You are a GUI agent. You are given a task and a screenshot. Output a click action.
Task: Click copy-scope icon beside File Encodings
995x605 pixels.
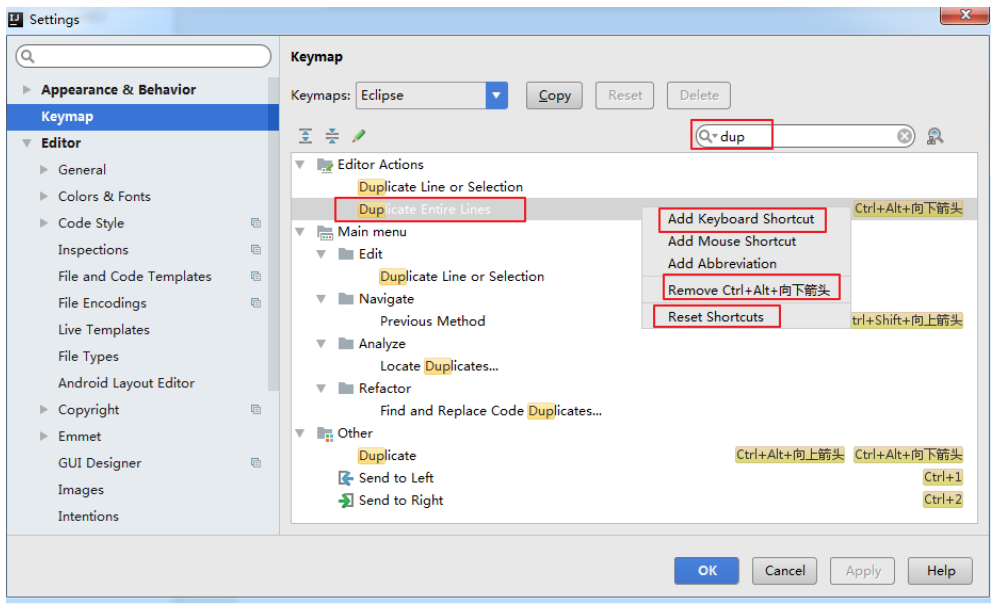tap(256, 303)
